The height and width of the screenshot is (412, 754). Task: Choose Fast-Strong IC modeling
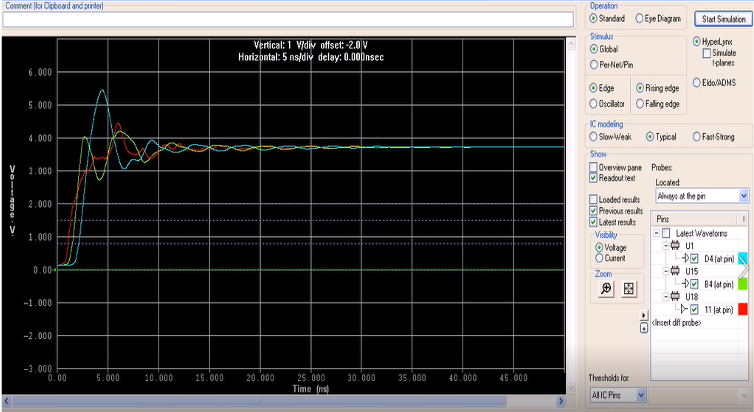click(696, 137)
